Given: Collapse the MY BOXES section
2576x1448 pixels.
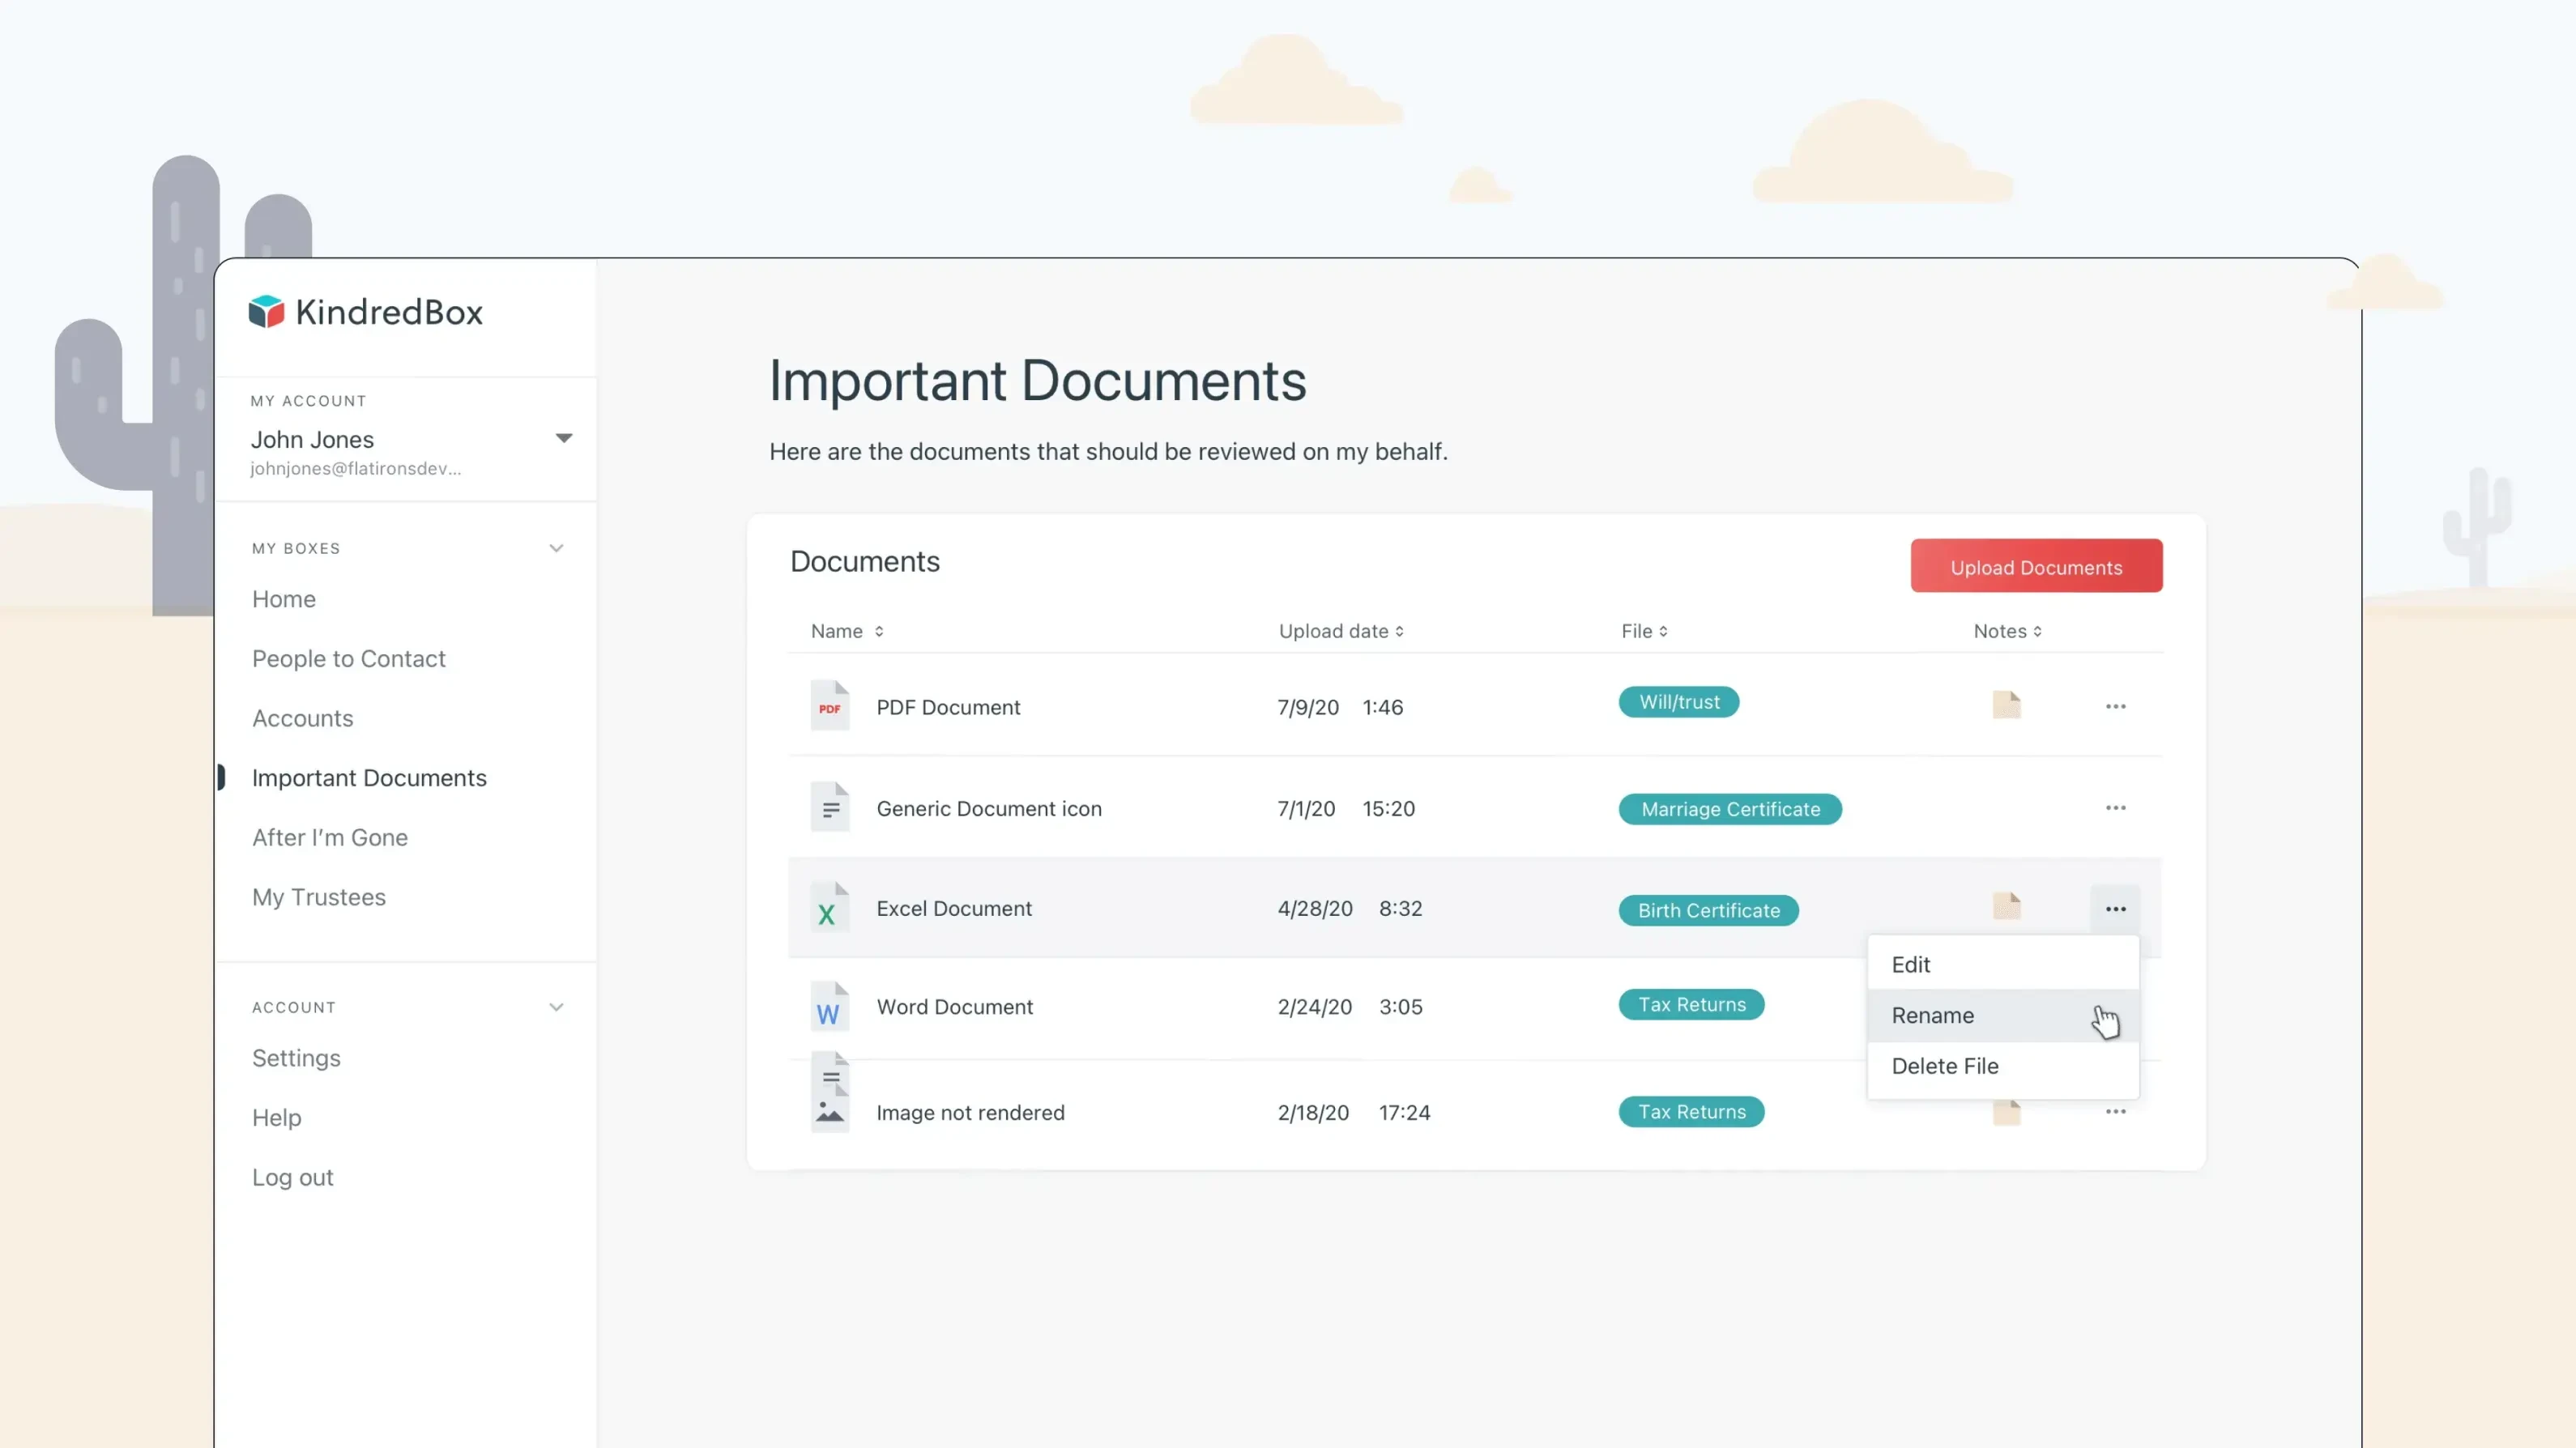Looking at the screenshot, I should 556,548.
